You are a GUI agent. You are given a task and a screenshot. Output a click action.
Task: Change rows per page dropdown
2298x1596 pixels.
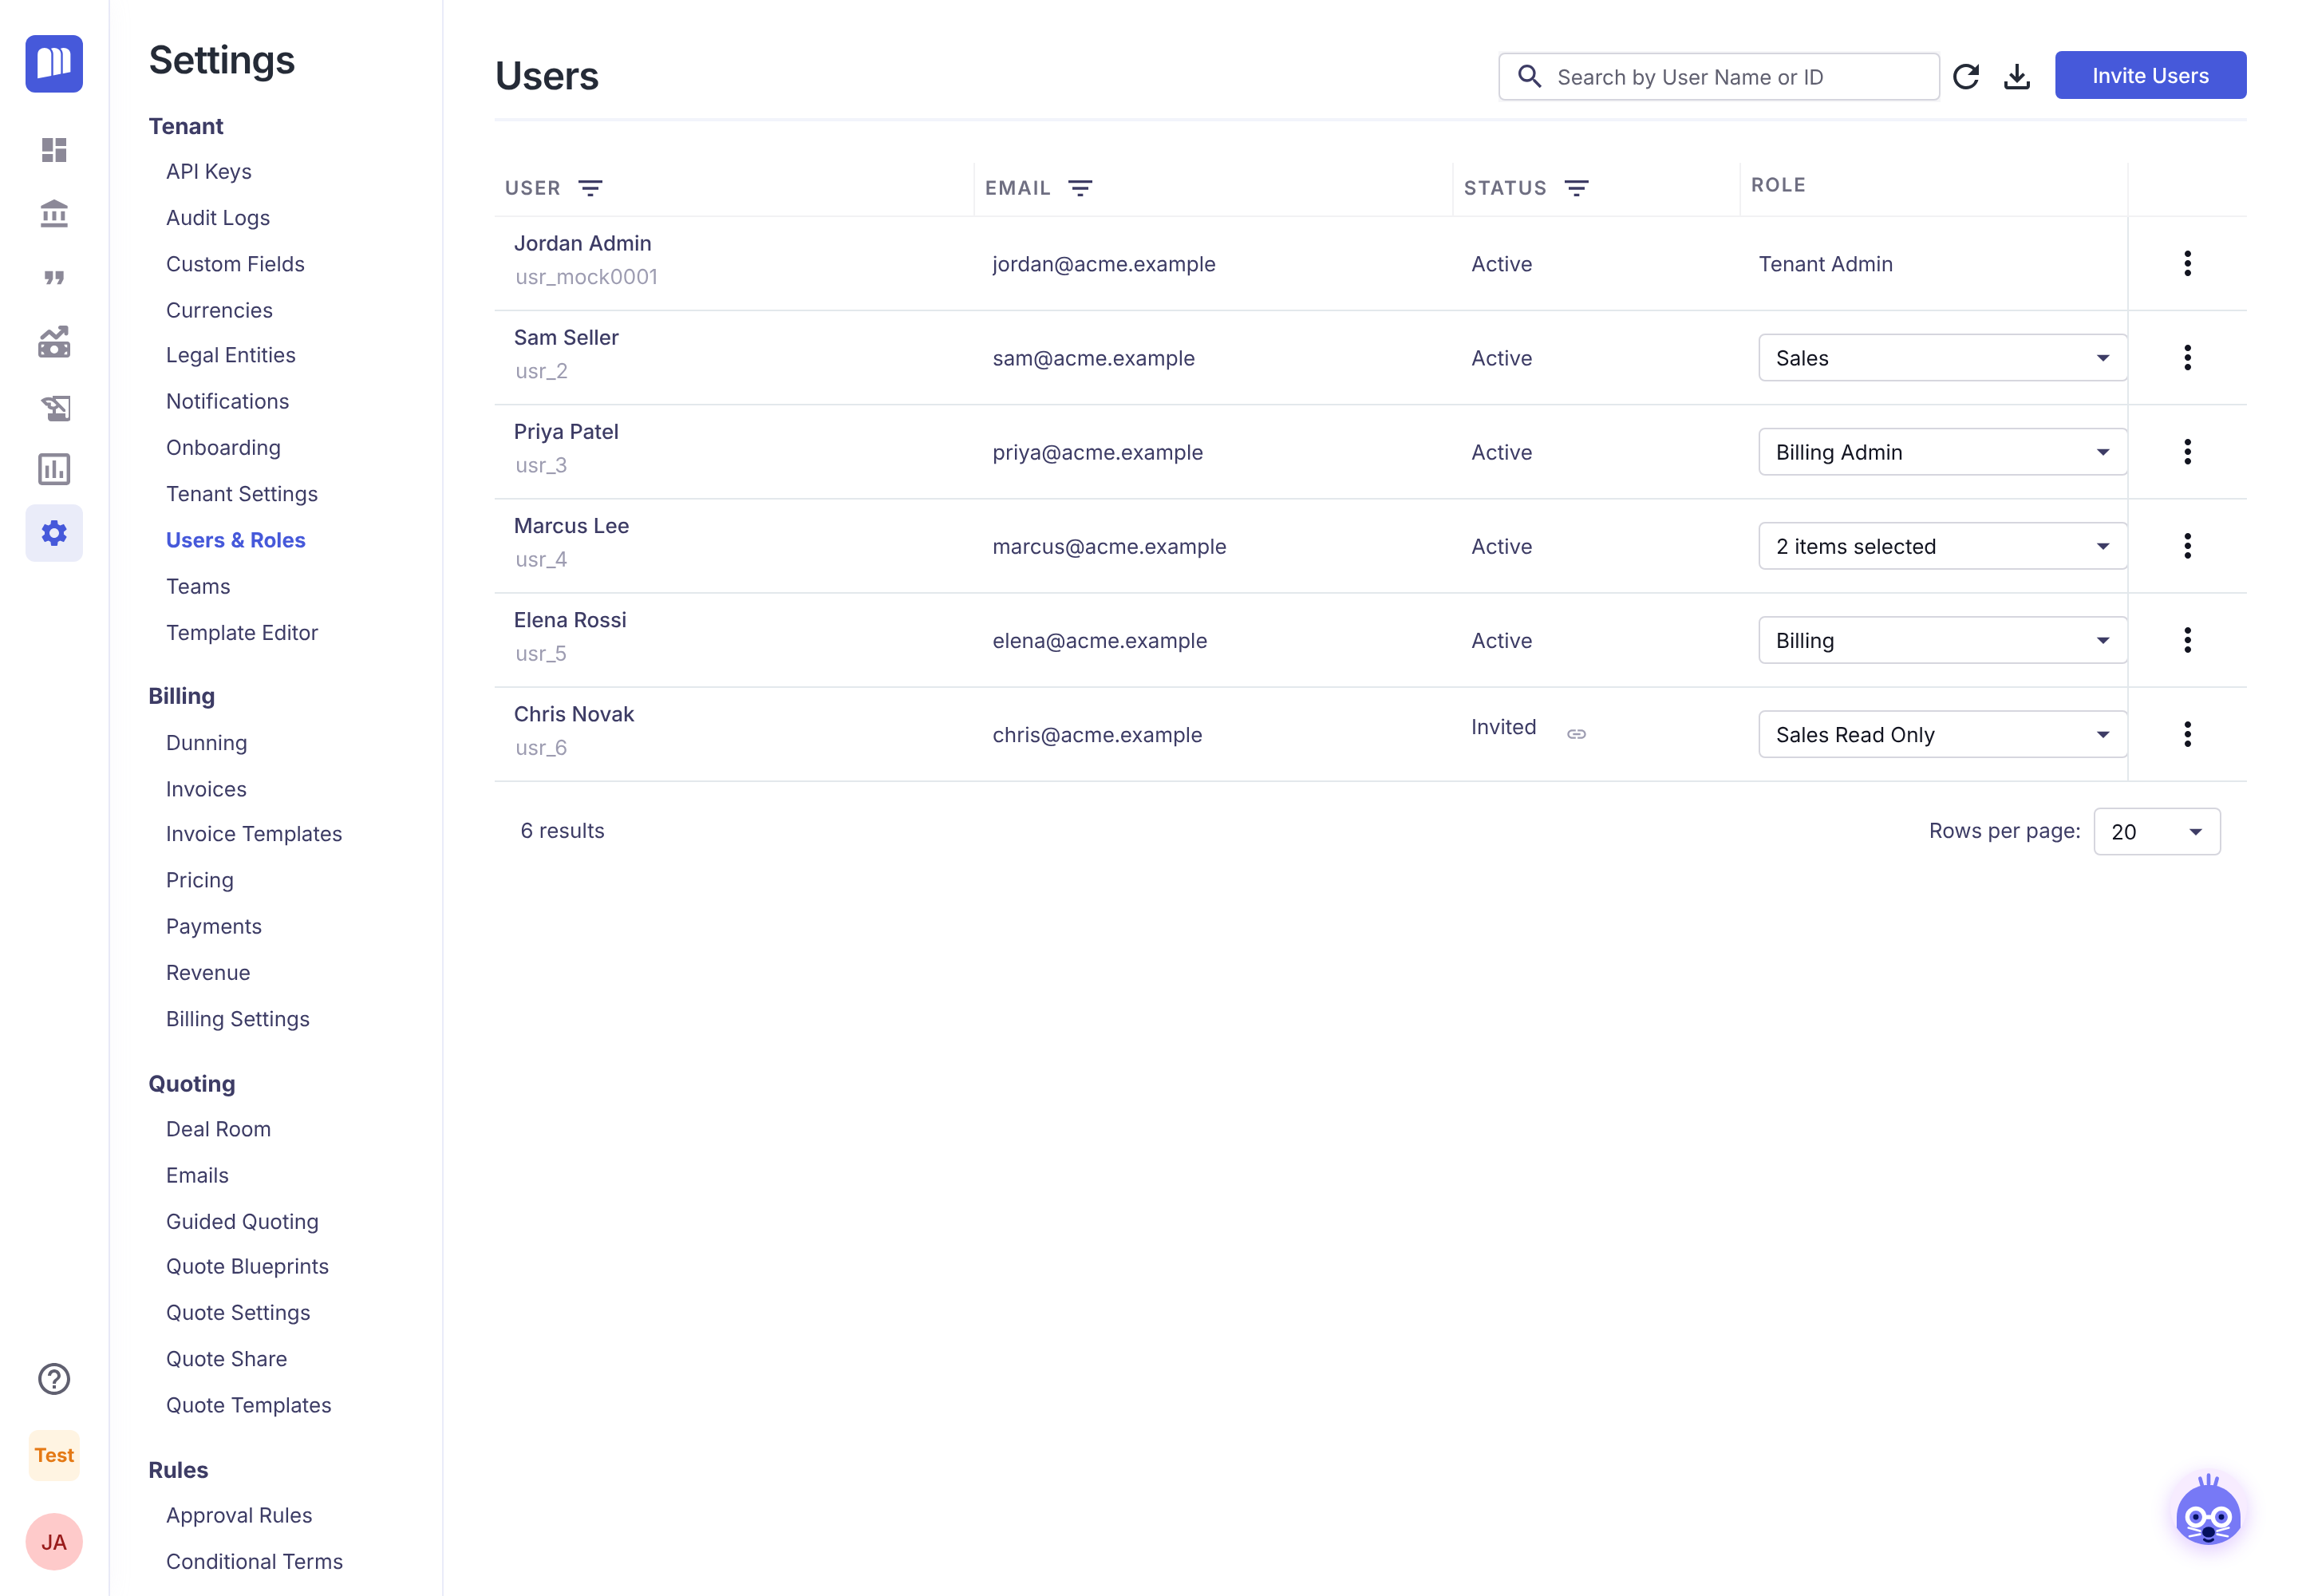pos(2157,832)
